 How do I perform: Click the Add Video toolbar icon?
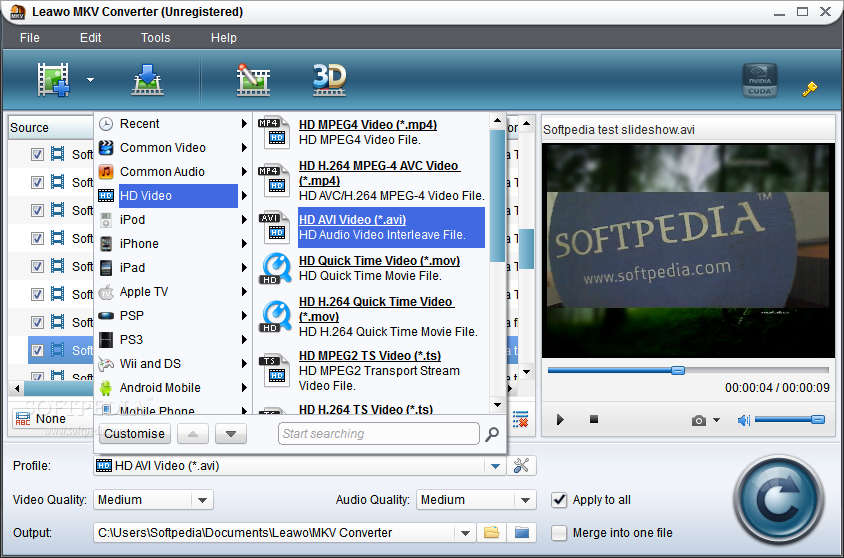point(53,80)
